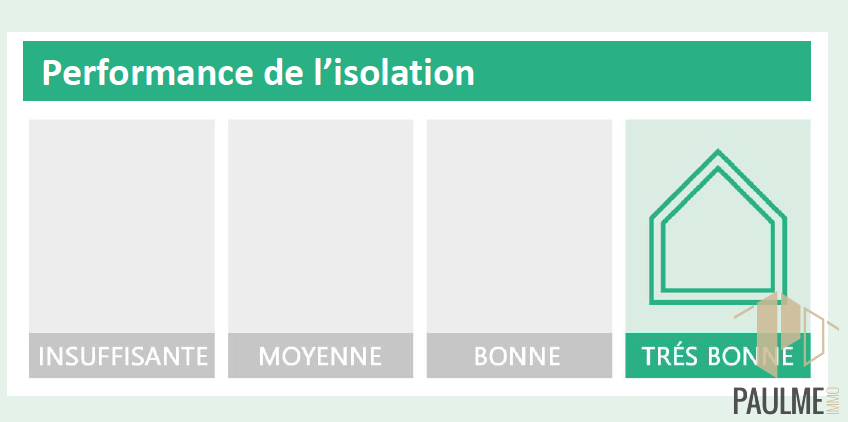Select the INSUFFISANTE rating label
The height and width of the screenshot is (422, 848).
[x=122, y=356]
